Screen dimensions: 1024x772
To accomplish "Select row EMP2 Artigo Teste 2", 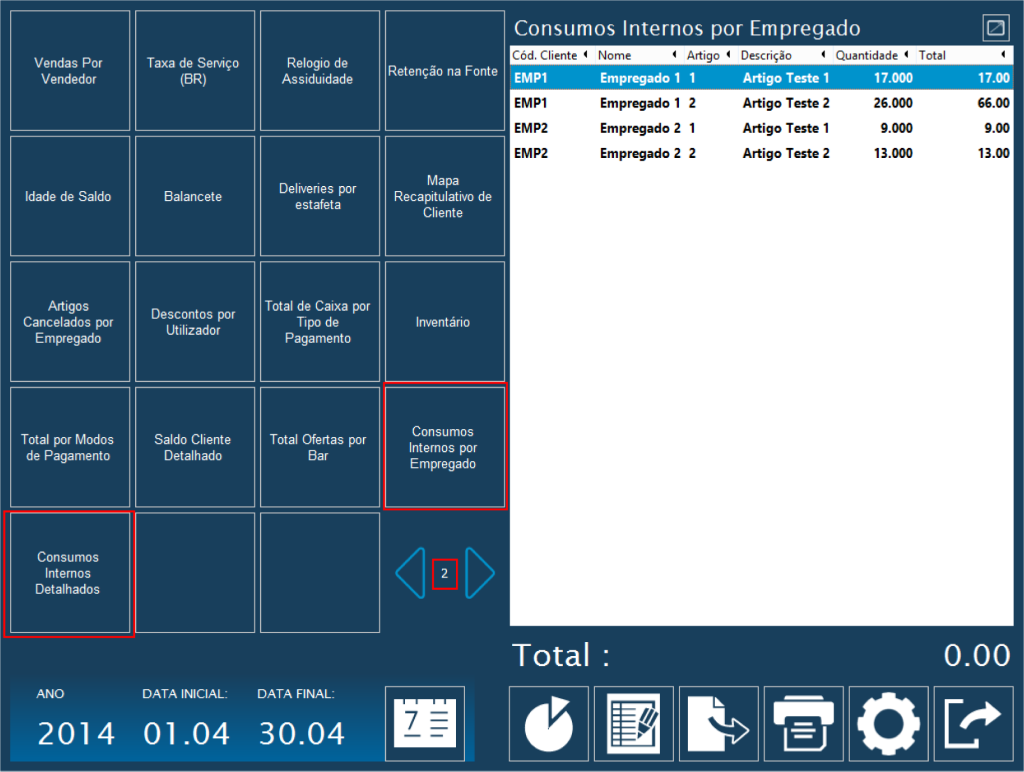I will (x=761, y=153).
